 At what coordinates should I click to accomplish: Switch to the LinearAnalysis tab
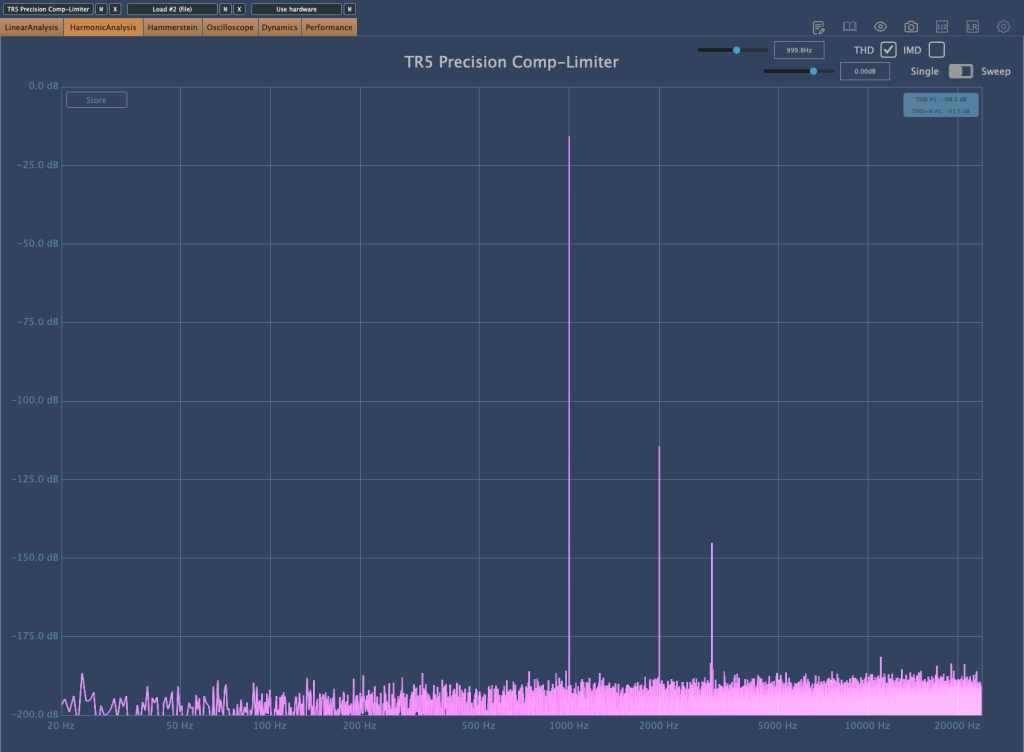pyautogui.click(x=31, y=27)
